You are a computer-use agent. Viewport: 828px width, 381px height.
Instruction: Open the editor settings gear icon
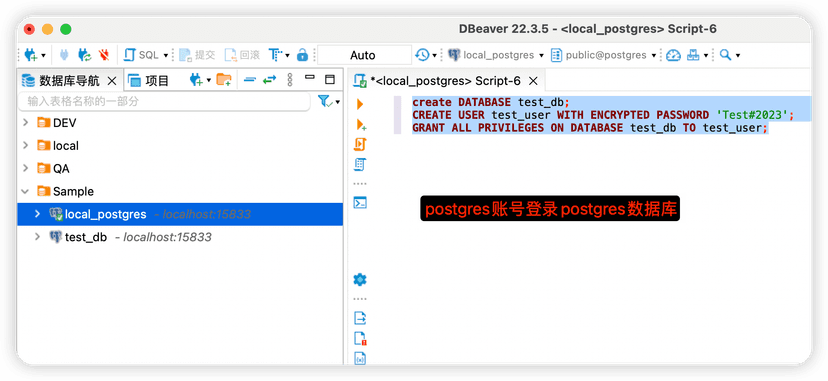point(360,280)
